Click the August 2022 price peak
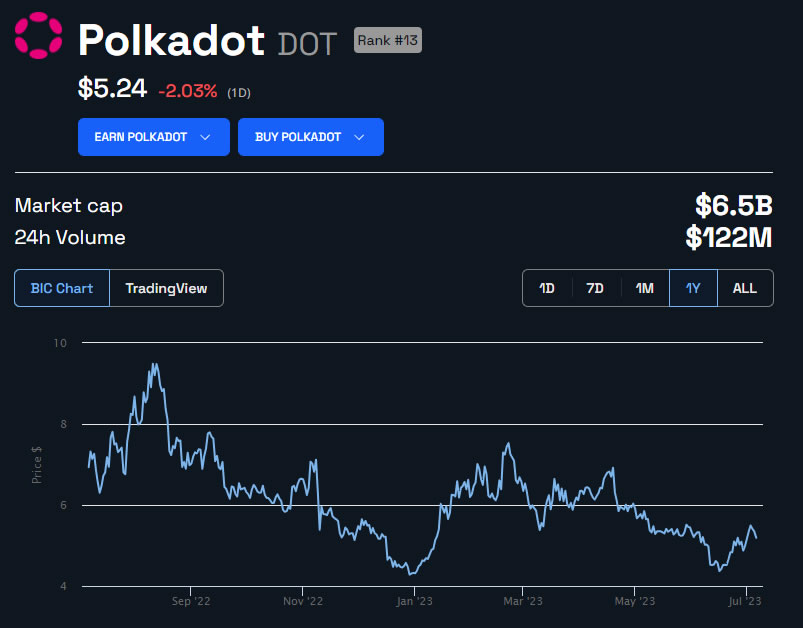 154,365
